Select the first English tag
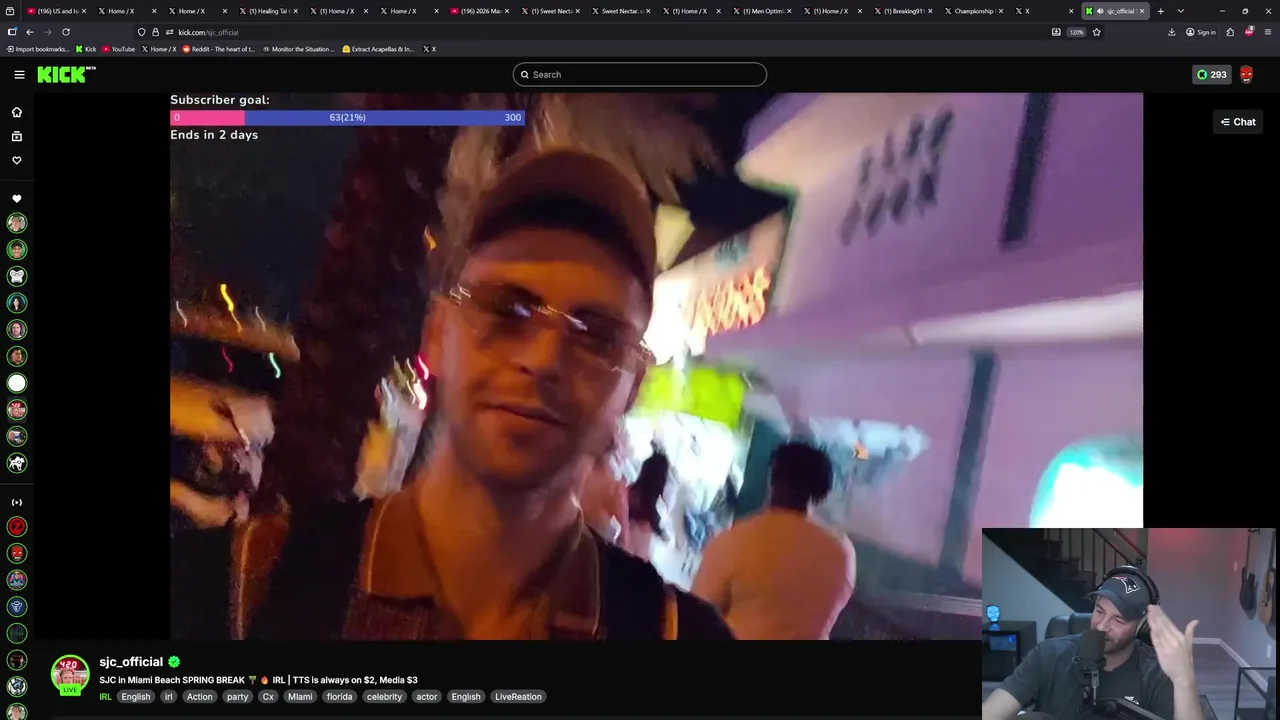 pyautogui.click(x=136, y=697)
